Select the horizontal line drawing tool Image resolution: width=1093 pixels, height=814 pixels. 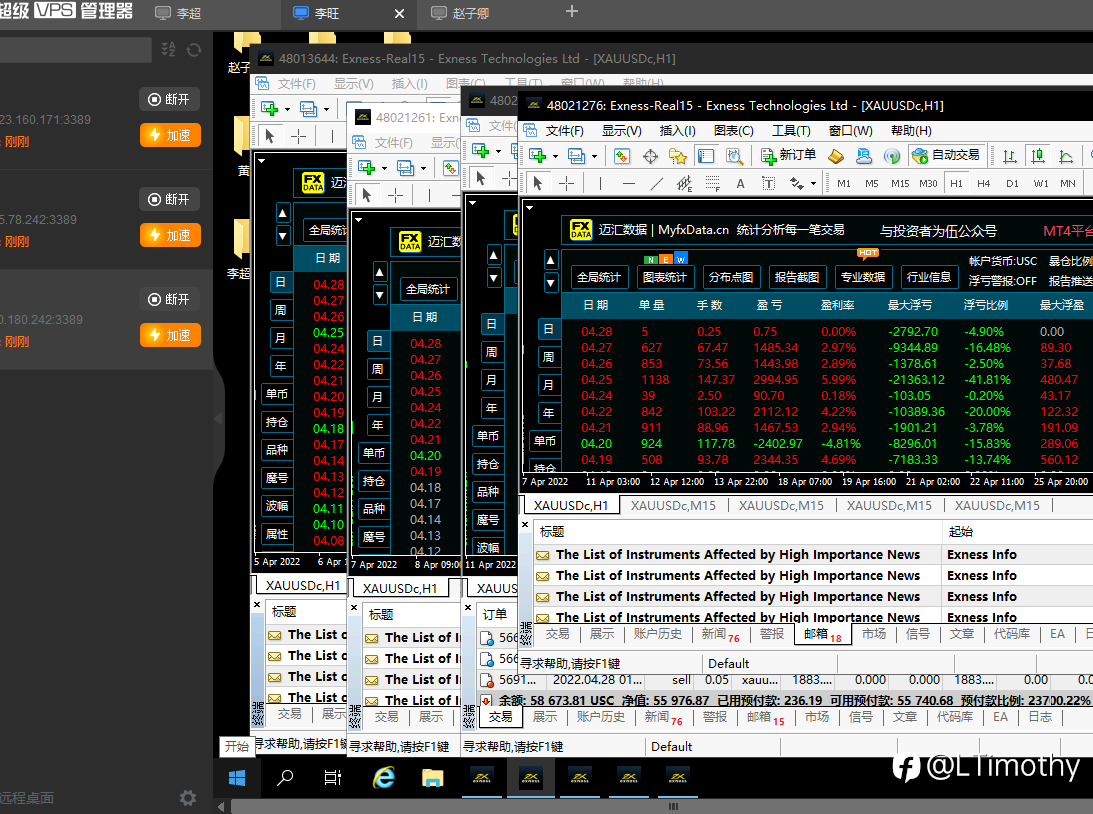tap(629, 183)
